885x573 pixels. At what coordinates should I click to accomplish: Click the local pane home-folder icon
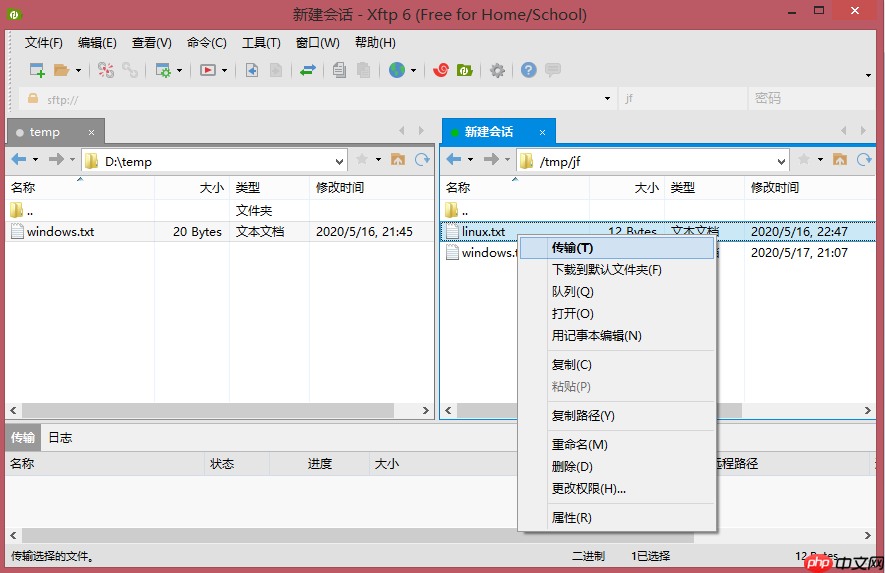tap(398, 160)
